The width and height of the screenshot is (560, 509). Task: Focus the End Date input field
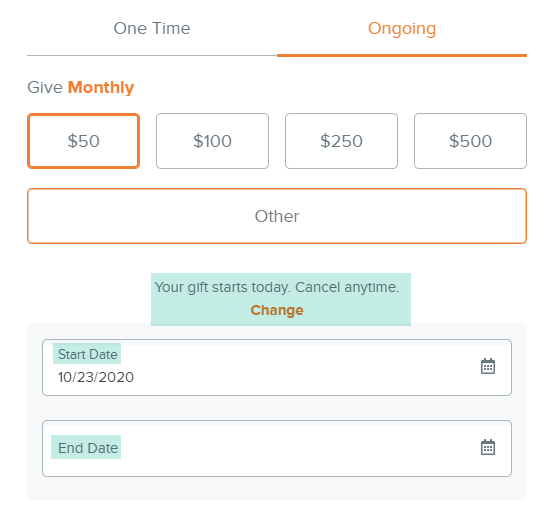[277, 448]
